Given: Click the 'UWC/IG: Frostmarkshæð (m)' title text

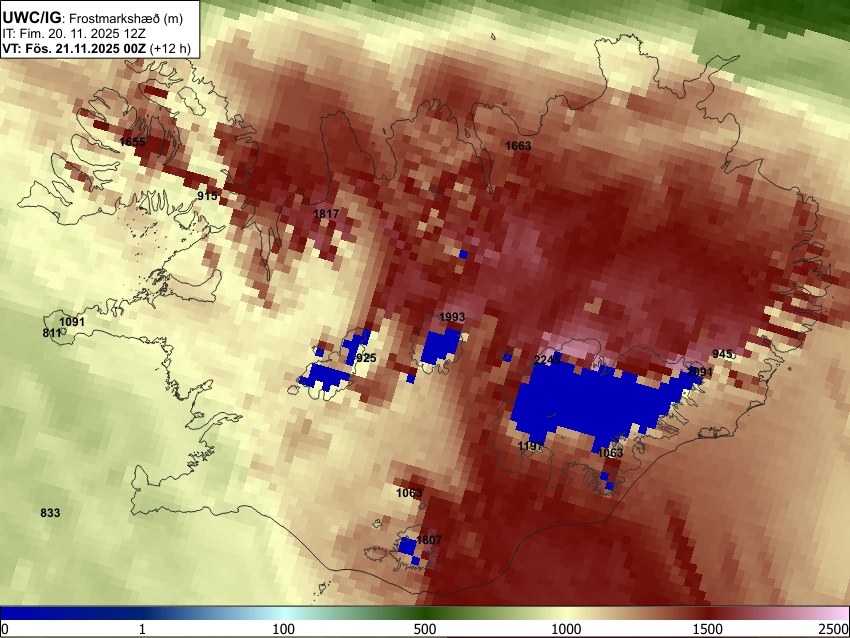Looking at the screenshot, I should (x=93, y=18).
